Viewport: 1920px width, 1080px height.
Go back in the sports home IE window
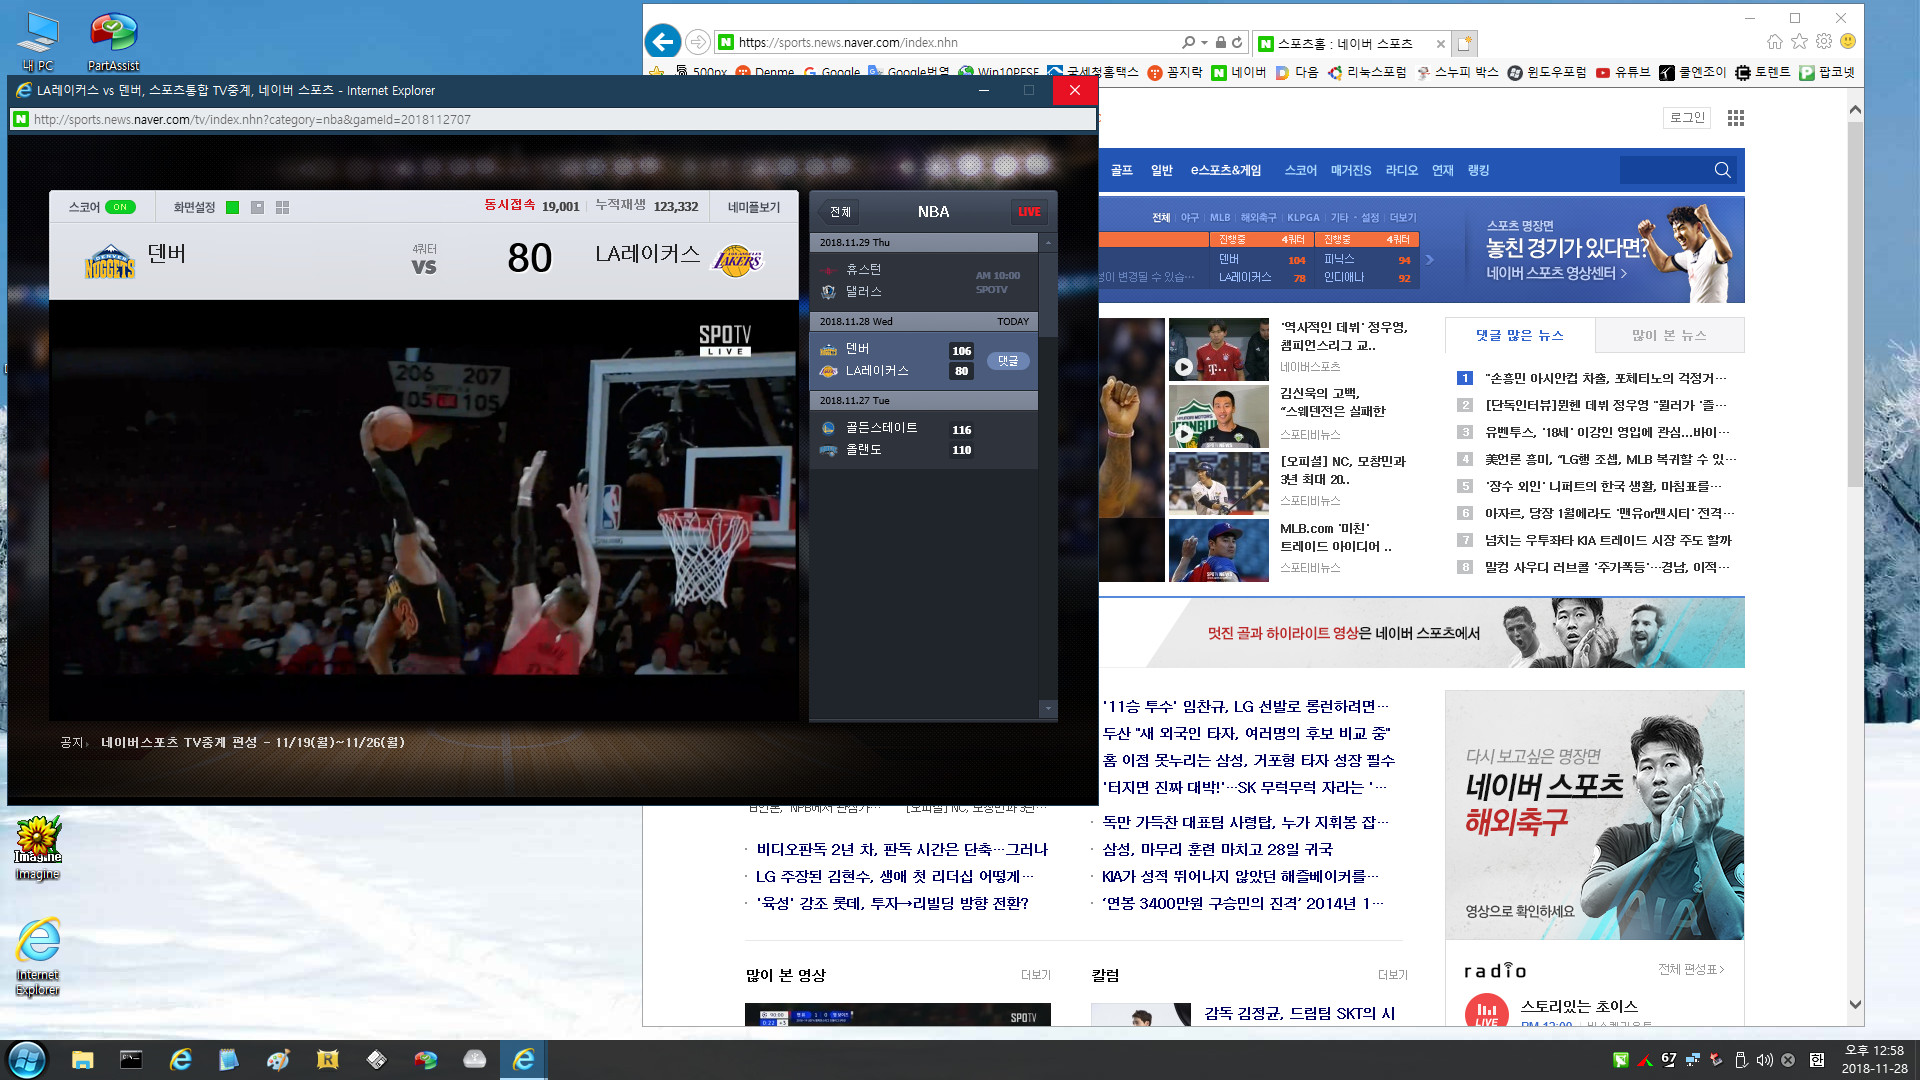(x=662, y=42)
